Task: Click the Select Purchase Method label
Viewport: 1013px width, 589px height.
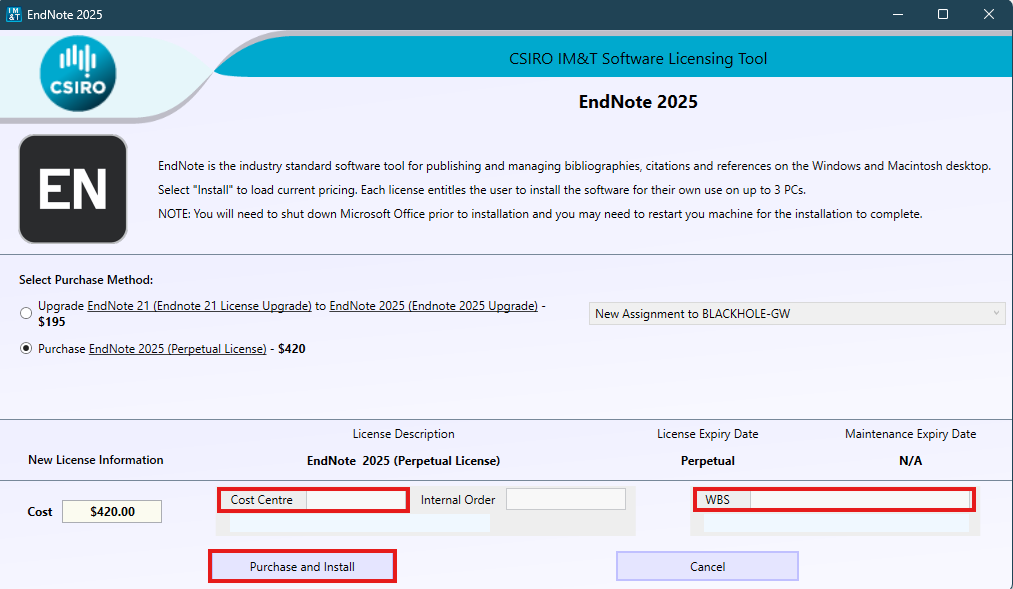Action: pyautogui.click(x=86, y=280)
